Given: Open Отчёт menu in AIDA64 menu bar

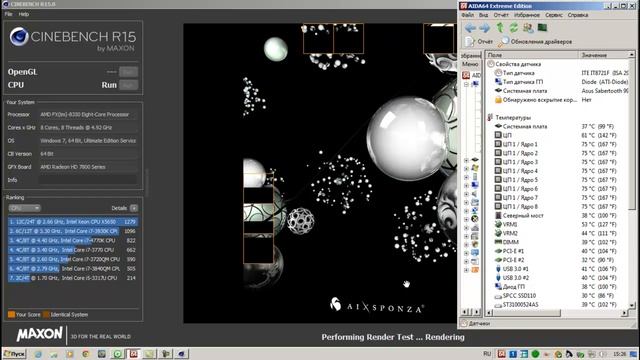Looking at the screenshot, I should [x=501, y=15].
